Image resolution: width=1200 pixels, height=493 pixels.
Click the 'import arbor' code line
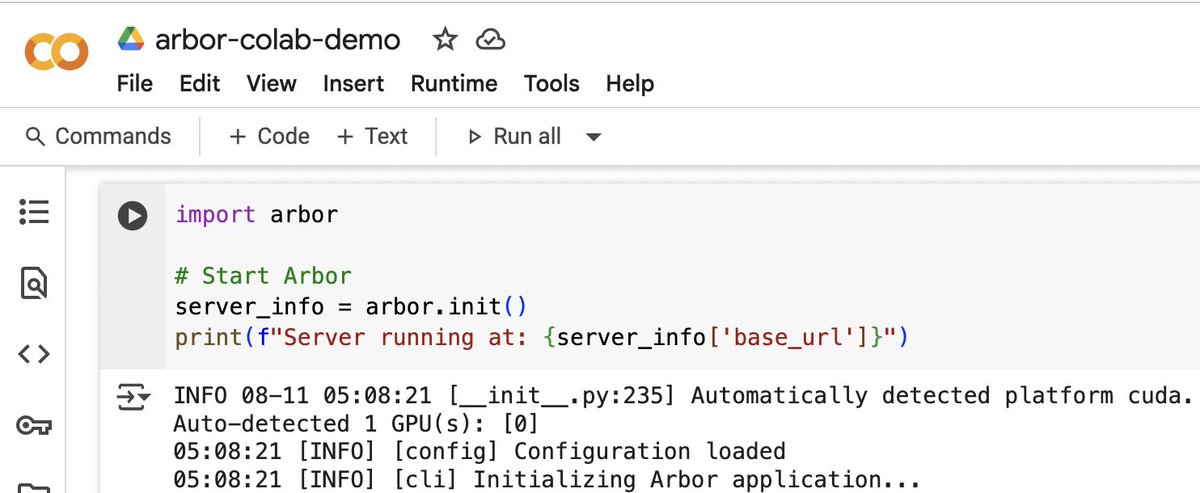257,214
